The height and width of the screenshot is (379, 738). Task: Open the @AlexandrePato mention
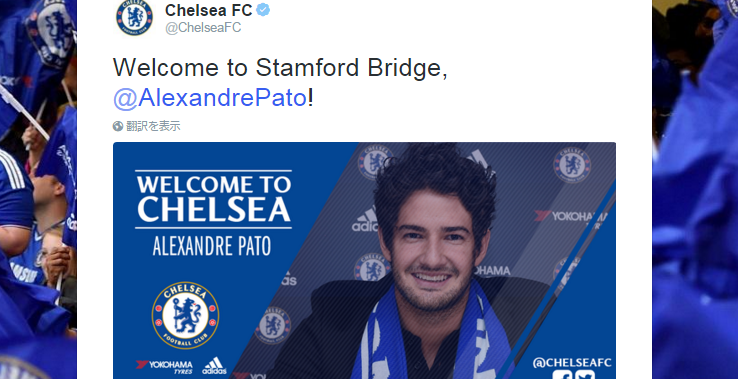tap(210, 98)
